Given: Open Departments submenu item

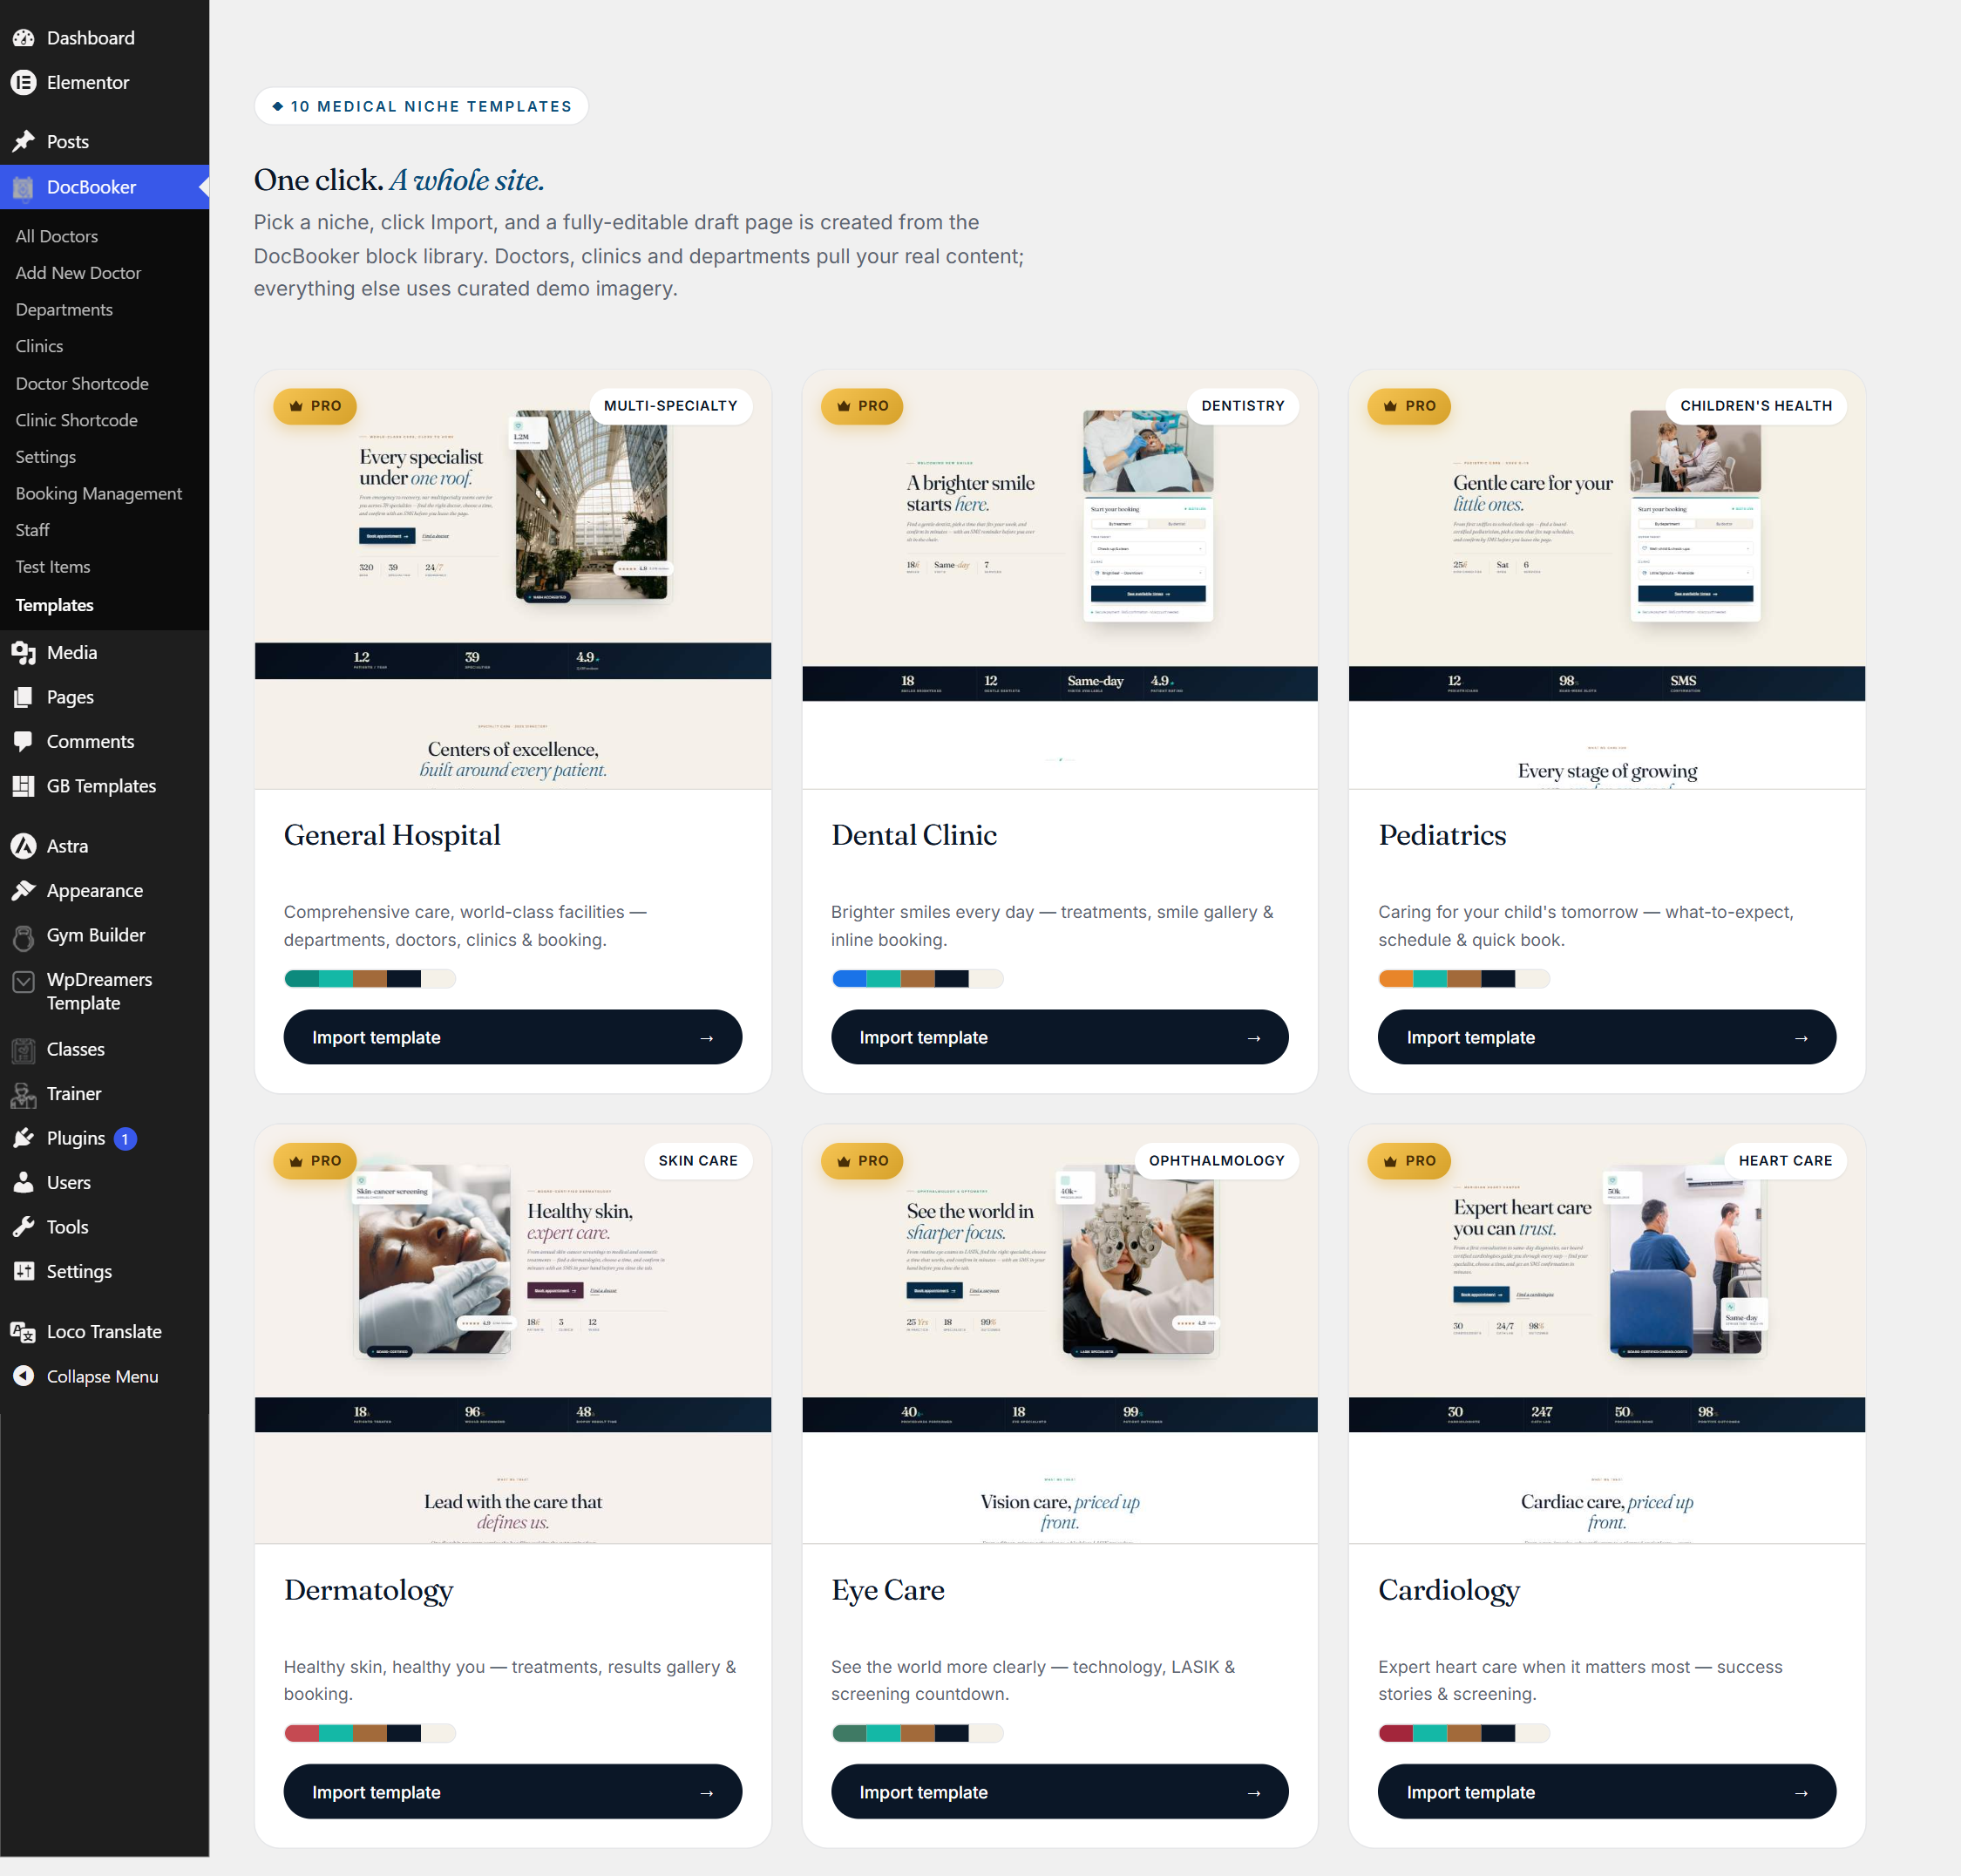Looking at the screenshot, I should click(64, 310).
